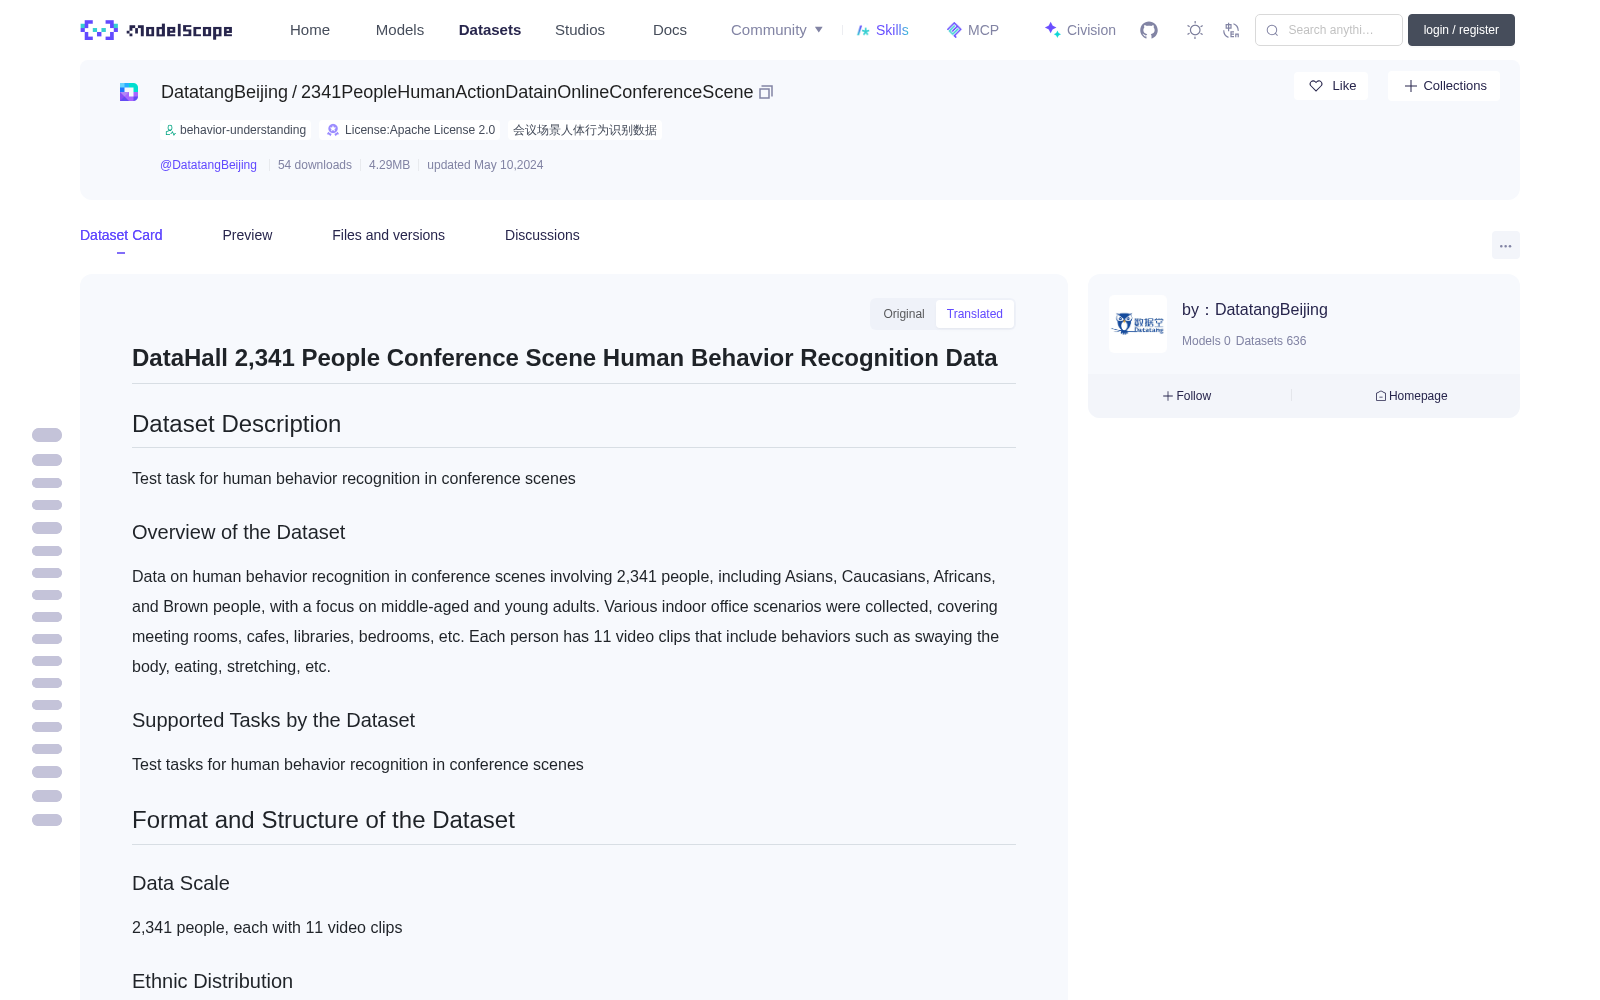Follow the DatatangBeijing organization
The image size is (1600, 1000).
point(1187,396)
